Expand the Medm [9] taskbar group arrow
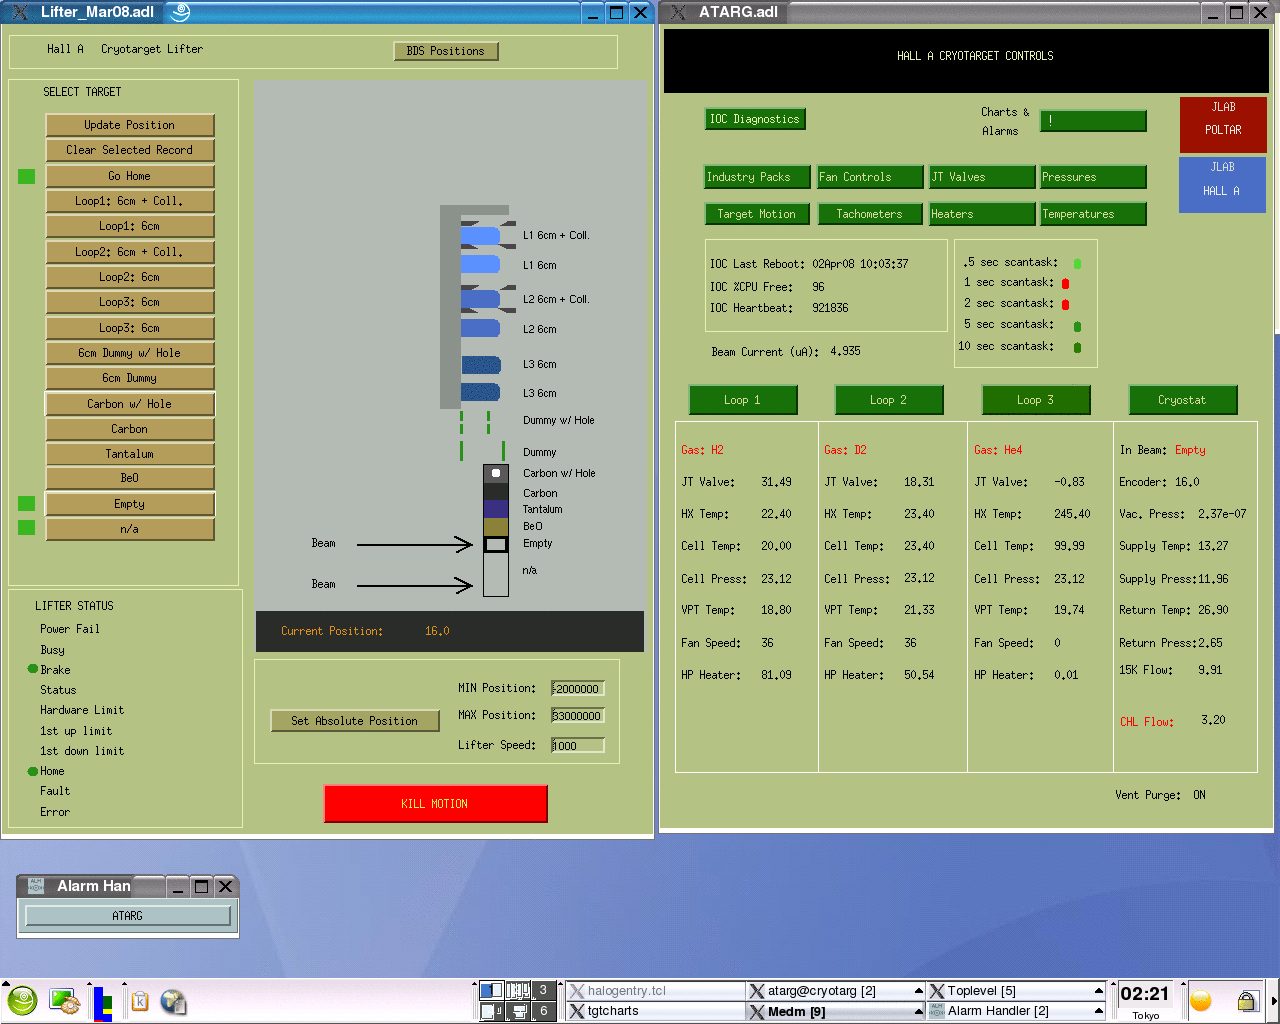Image resolution: width=1280 pixels, height=1024 pixels. (918, 1011)
